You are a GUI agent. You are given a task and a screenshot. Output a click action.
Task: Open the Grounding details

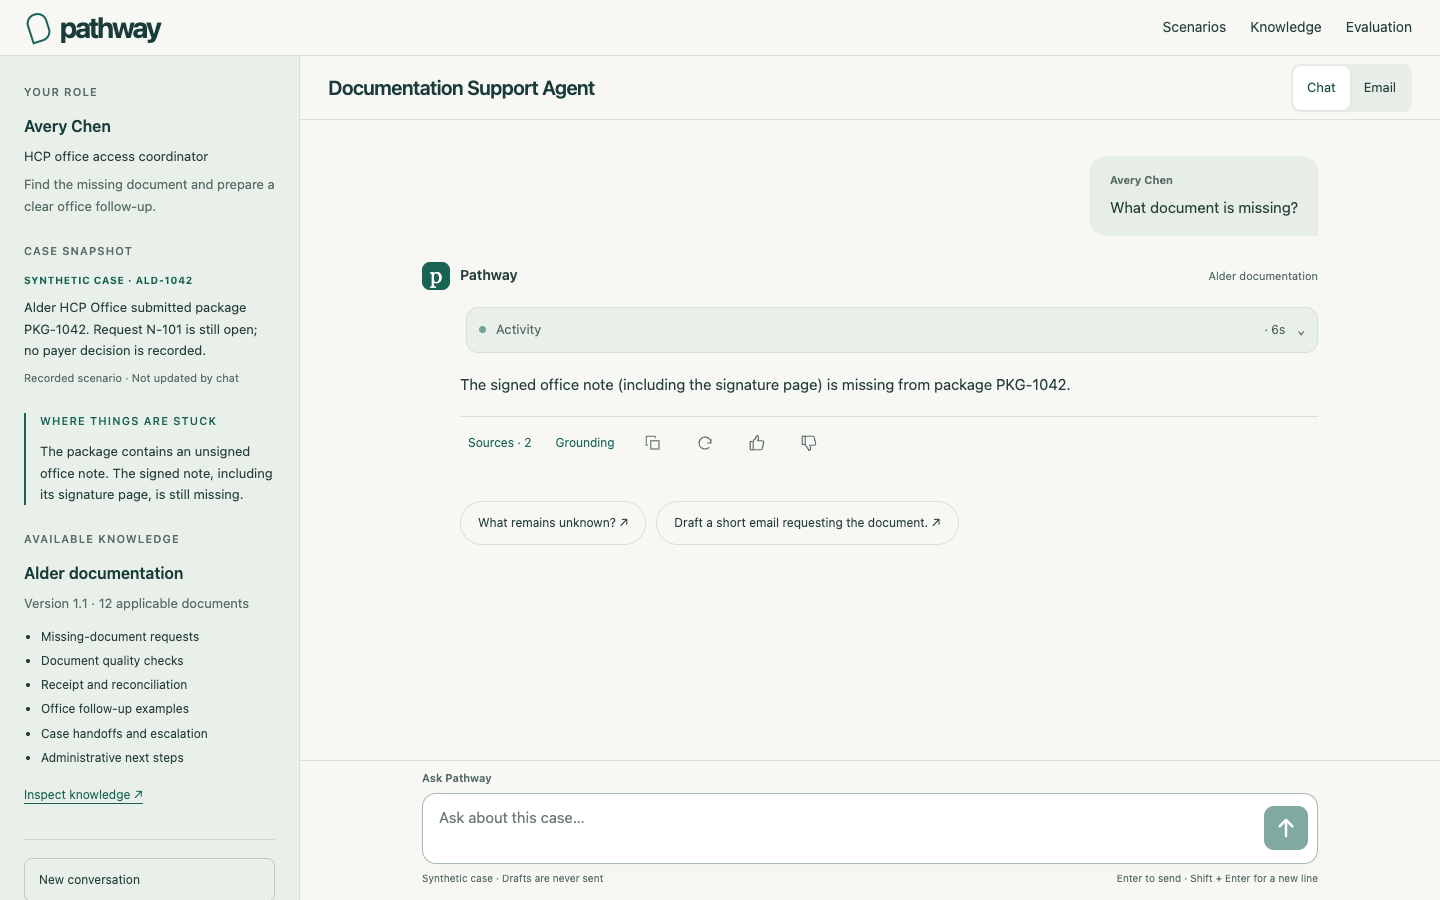585,443
